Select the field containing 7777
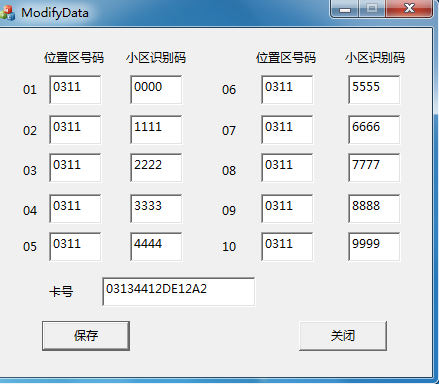This screenshot has width=439, height=384. point(374,168)
